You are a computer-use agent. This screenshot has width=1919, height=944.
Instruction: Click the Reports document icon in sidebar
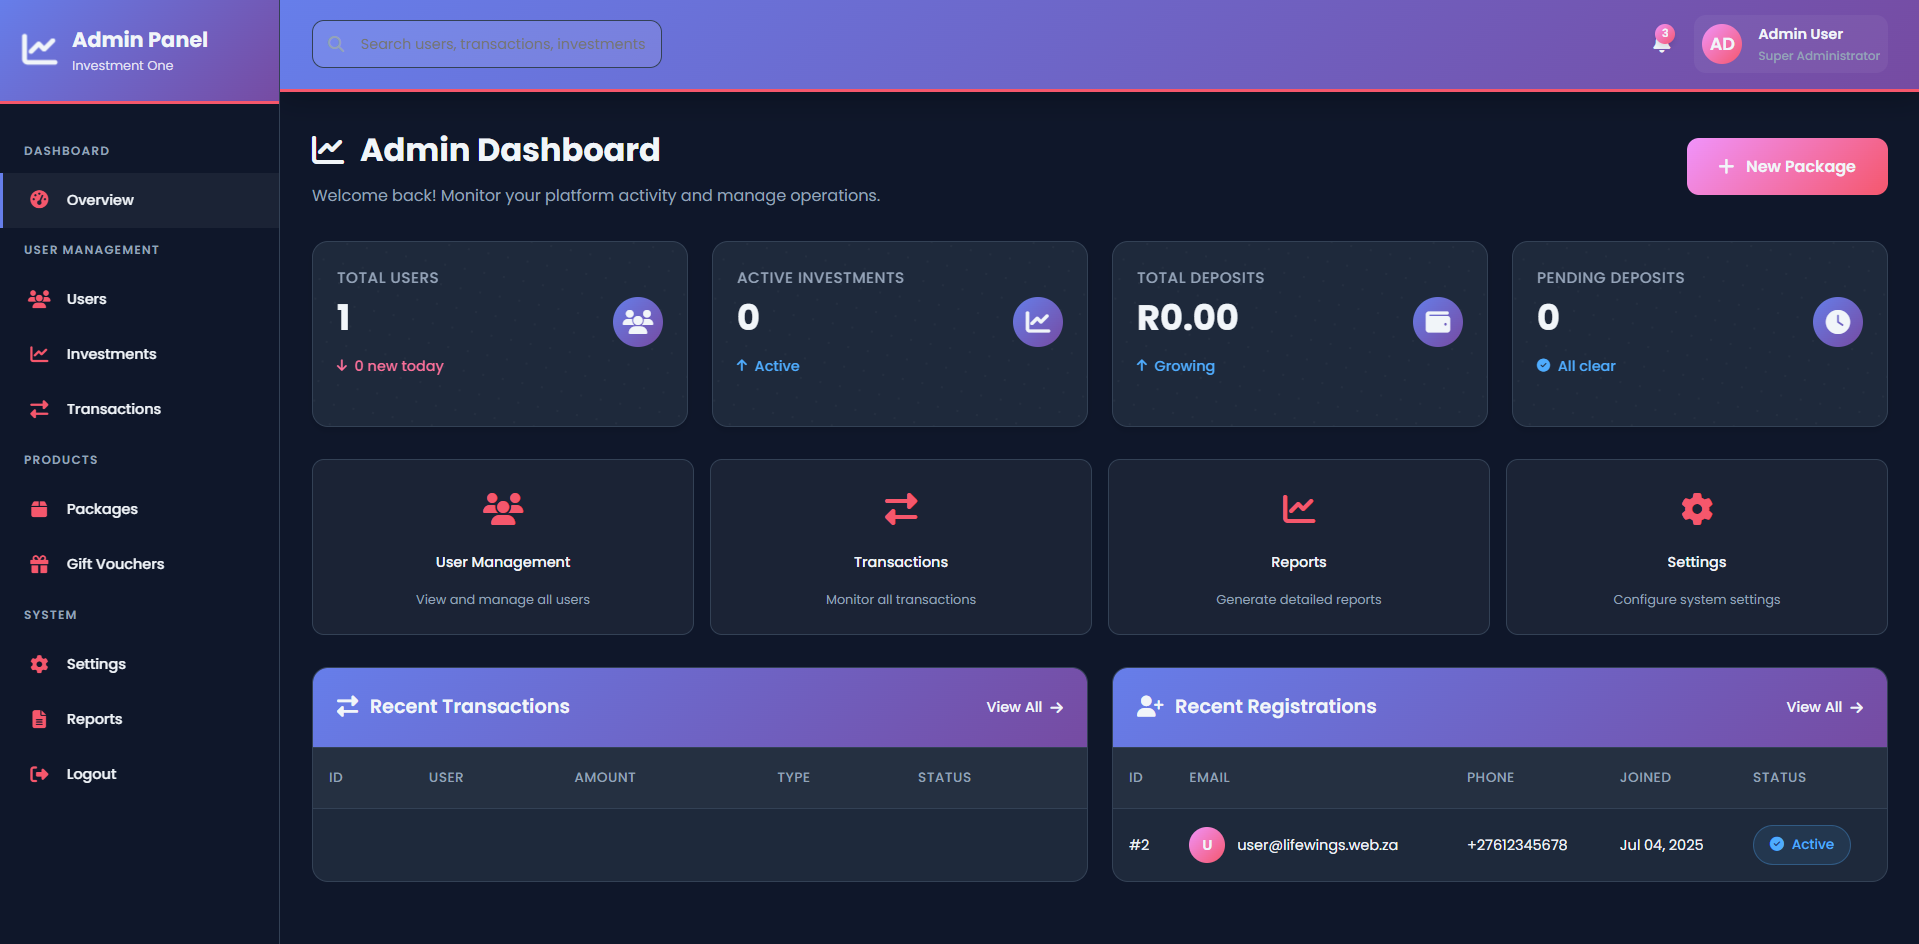click(39, 719)
